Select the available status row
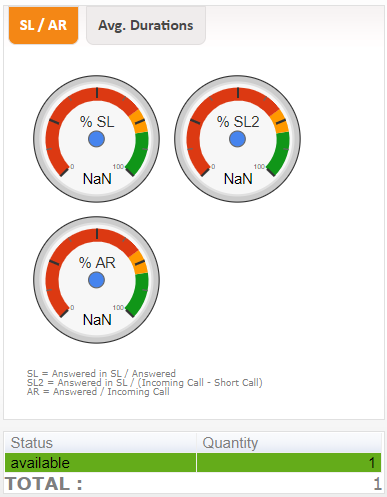The width and height of the screenshot is (387, 497). pyautogui.click(x=193, y=462)
